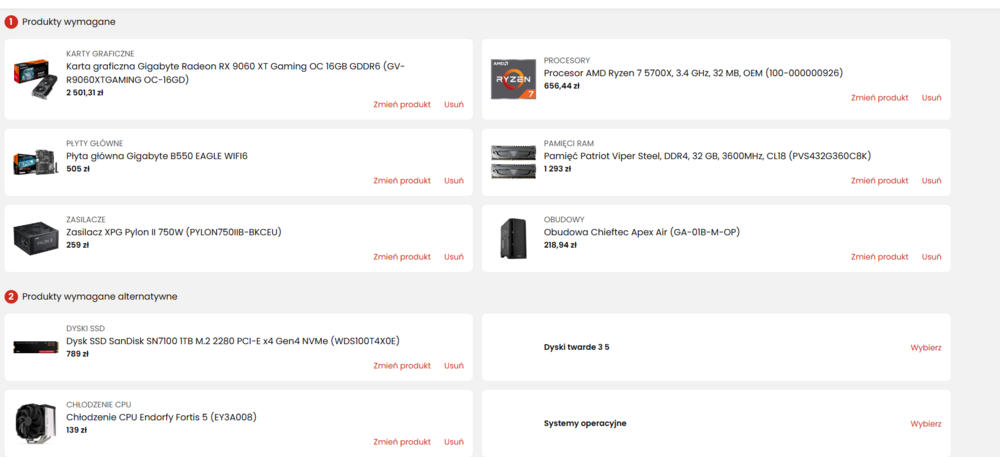The width and height of the screenshot is (1000, 457).
Task: Click 'Usuń' for the graphics card
Action: click(454, 105)
